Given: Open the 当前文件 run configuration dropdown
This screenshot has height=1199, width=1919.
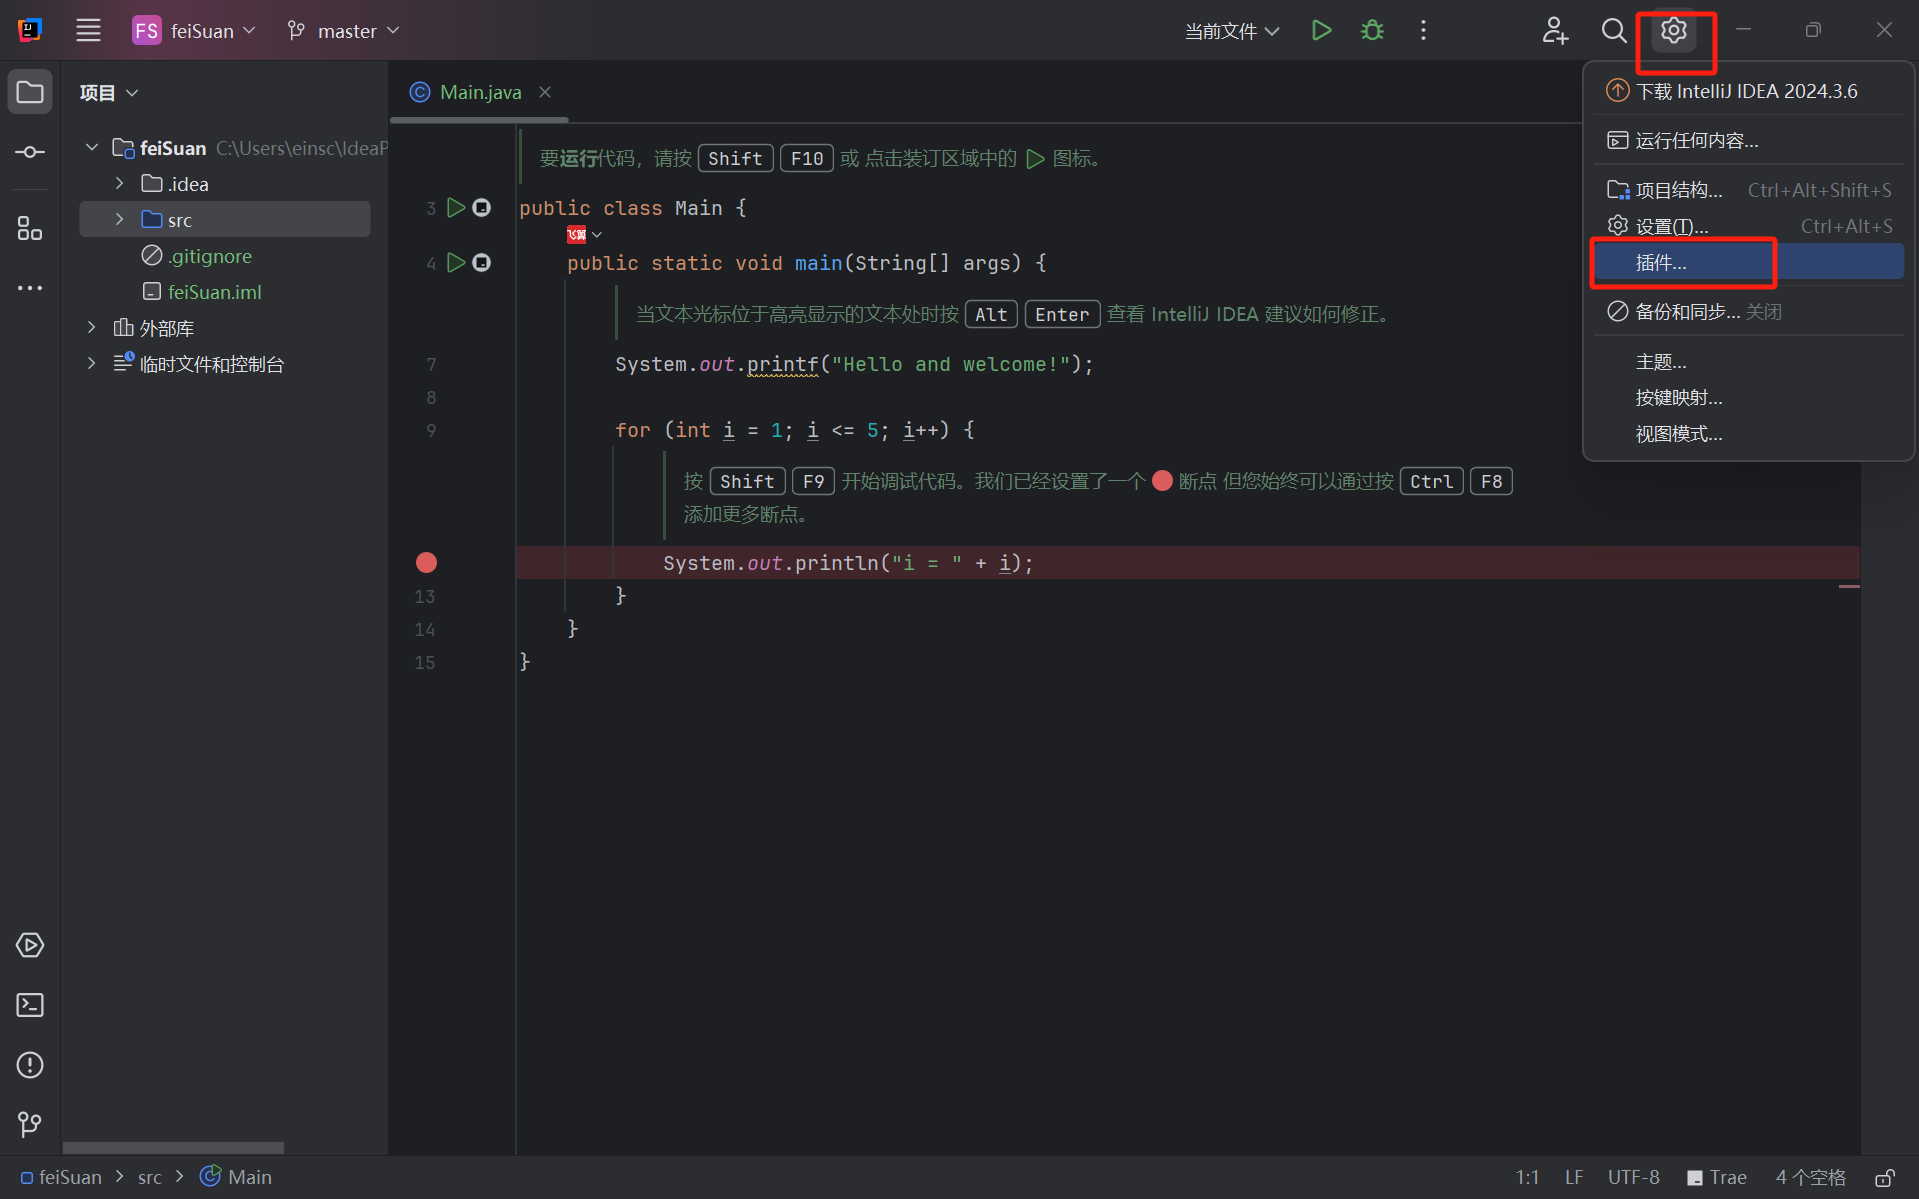Looking at the screenshot, I should (x=1231, y=31).
